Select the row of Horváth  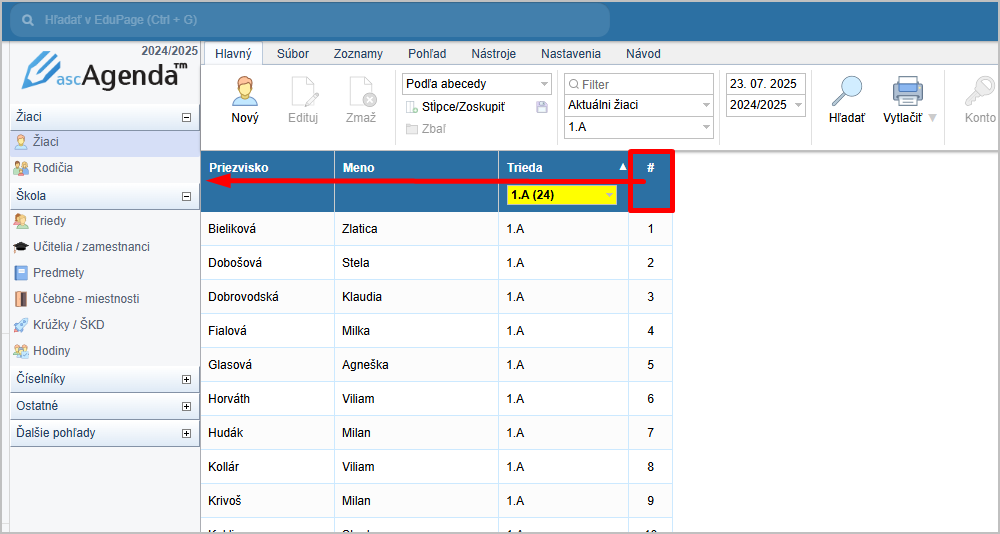click(436, 399)
